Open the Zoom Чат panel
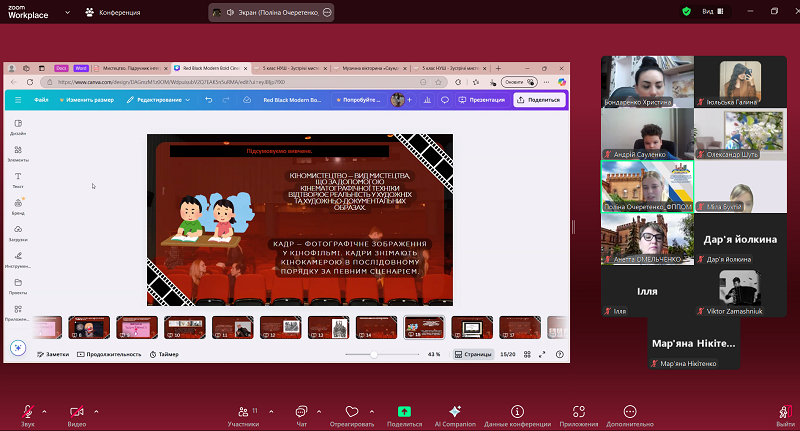Image resolution: width=800 pixels, height=431 pixels. (302, 415)
